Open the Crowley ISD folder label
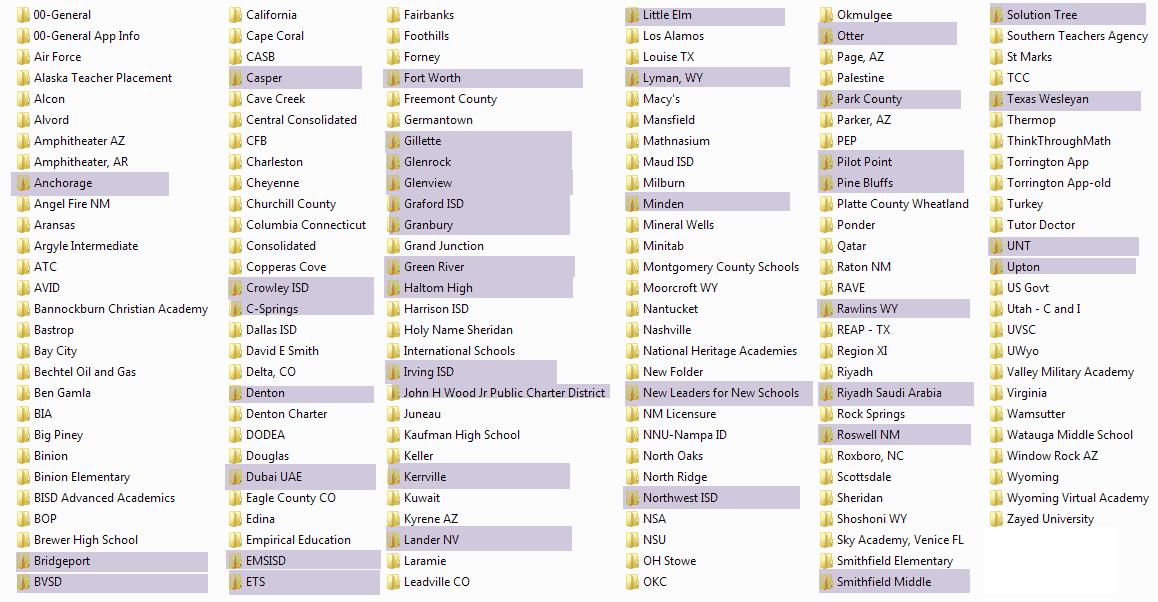 [x=277, y=288]
